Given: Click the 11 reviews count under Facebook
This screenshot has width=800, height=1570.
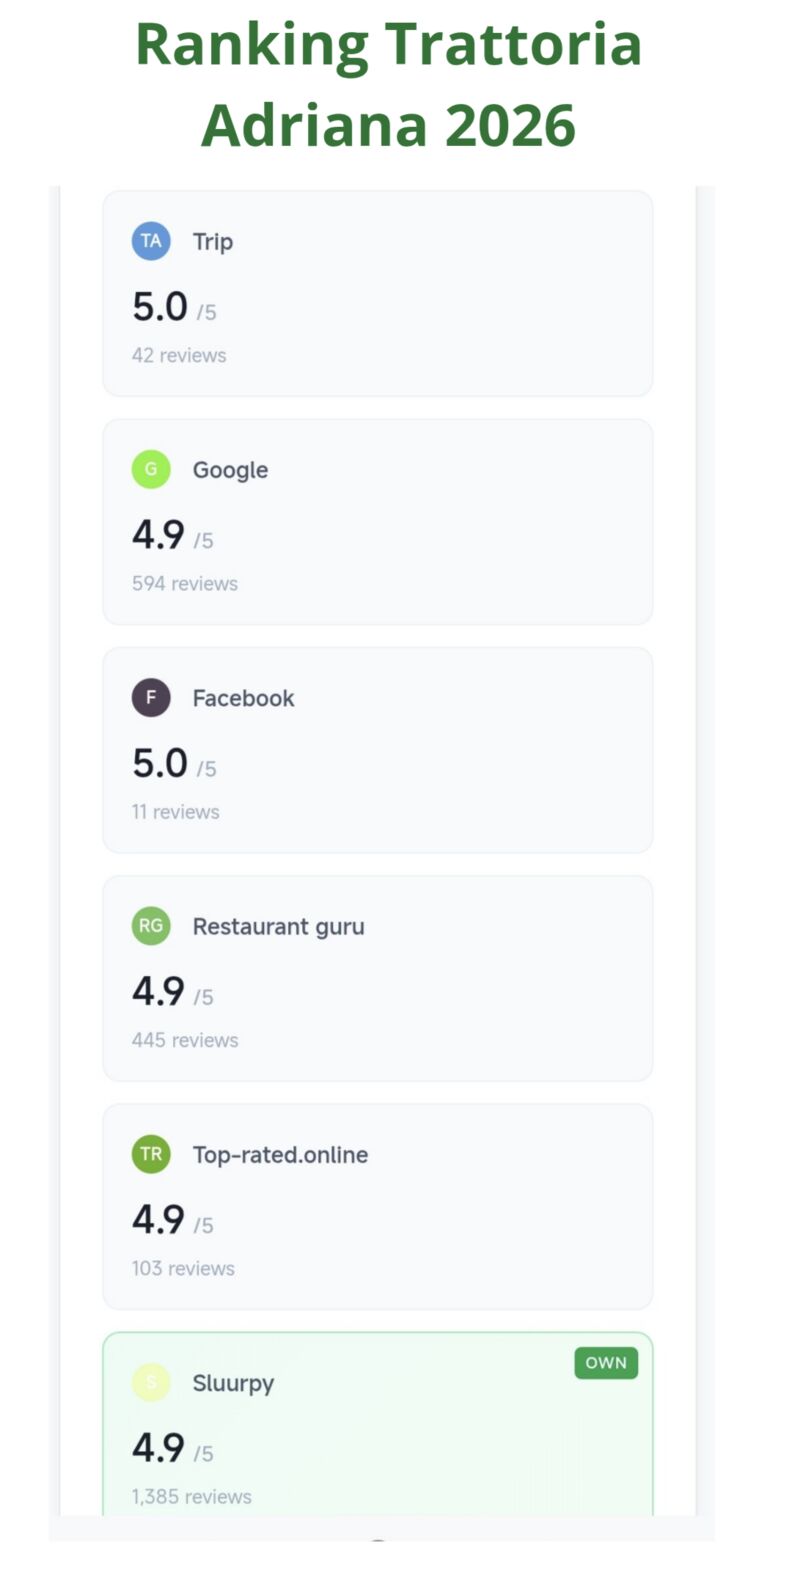Looking at the screenshot, I should click(175, 812).
